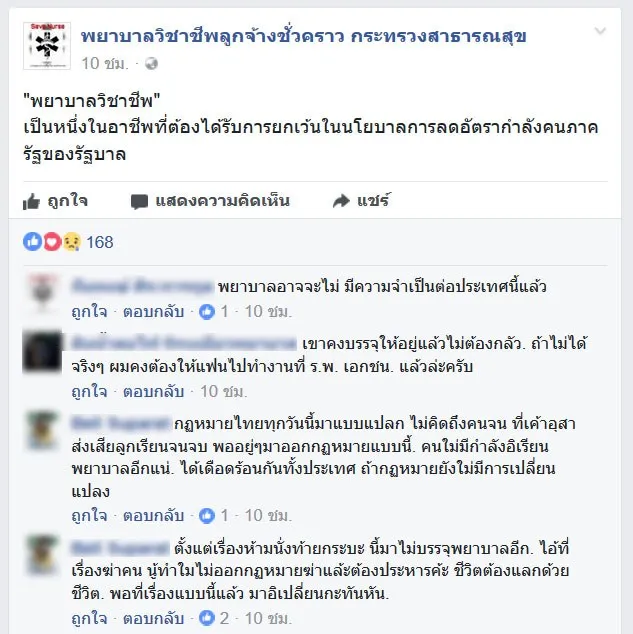
Task: Click ถูกใจ under the กฎหมายไทย comment
Action: pos(89,516)
